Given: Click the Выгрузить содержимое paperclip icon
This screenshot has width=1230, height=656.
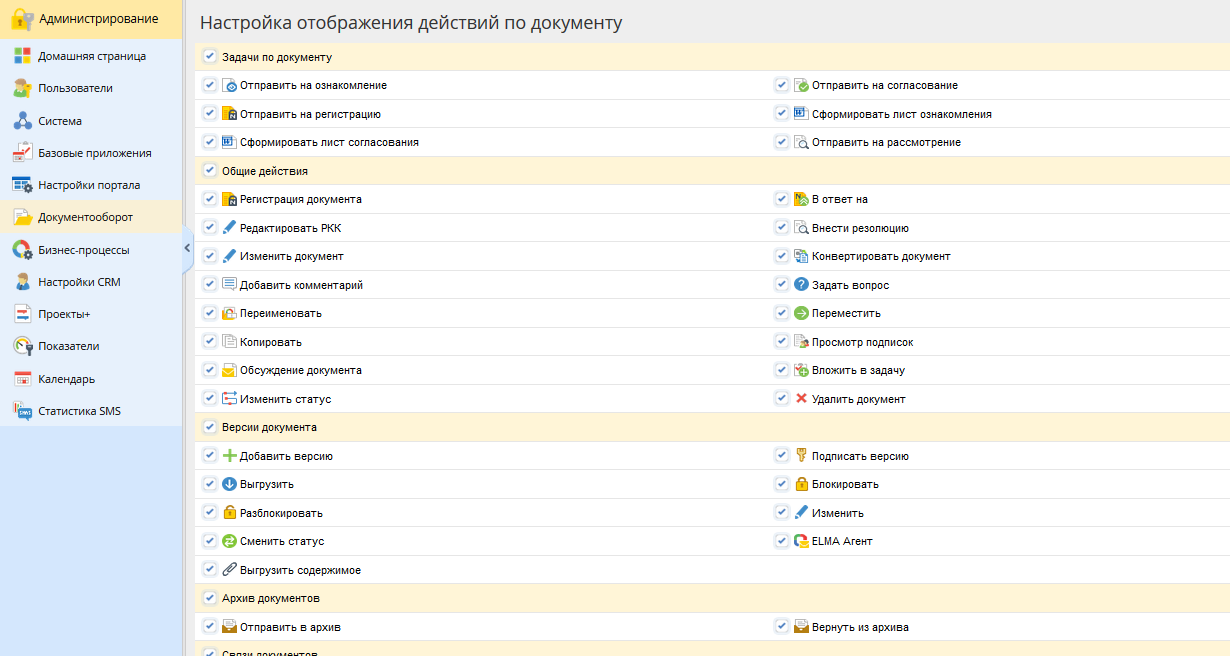Looking at the screenshot, I should coord(229,570).
